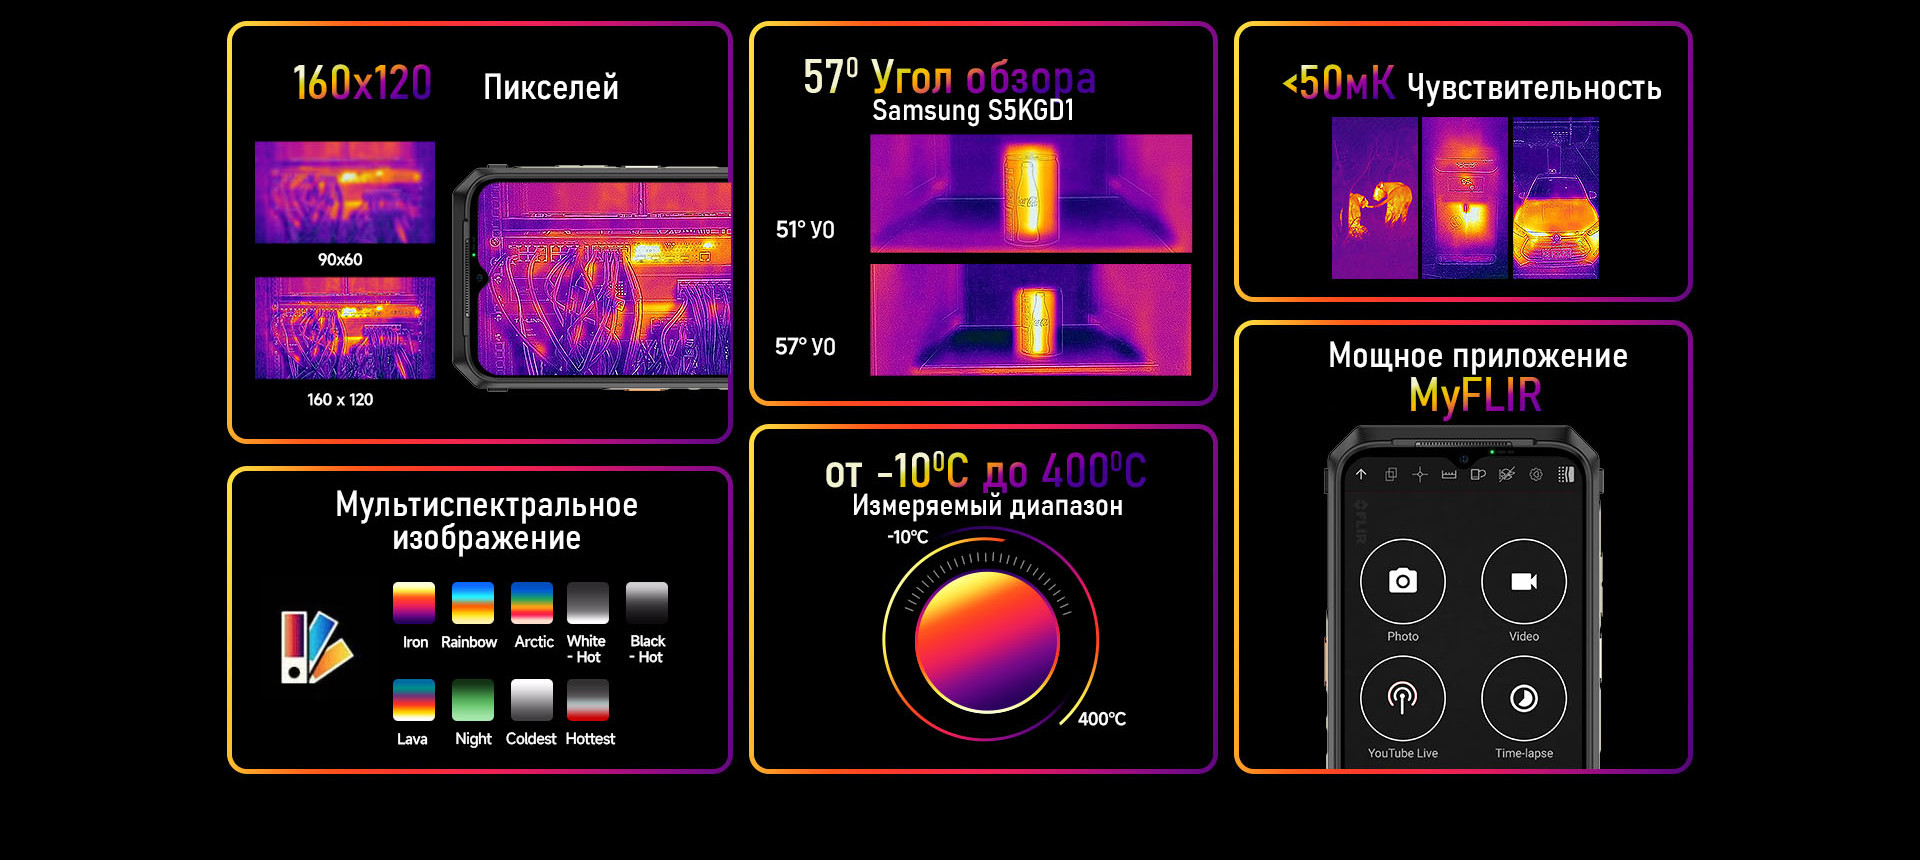
Task: Click the 90x60 thermal sample image
Action: (x=345, y=192)
